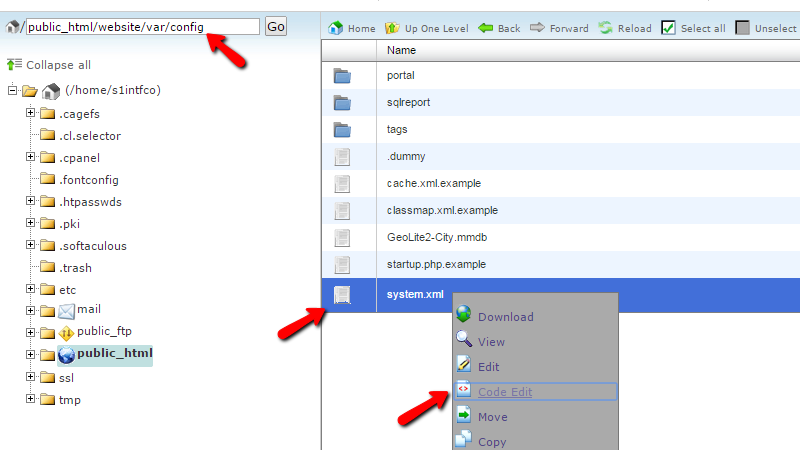Select the startup.php.example file name
This screenshot has height=450, width=800.
tap(436, 264)
